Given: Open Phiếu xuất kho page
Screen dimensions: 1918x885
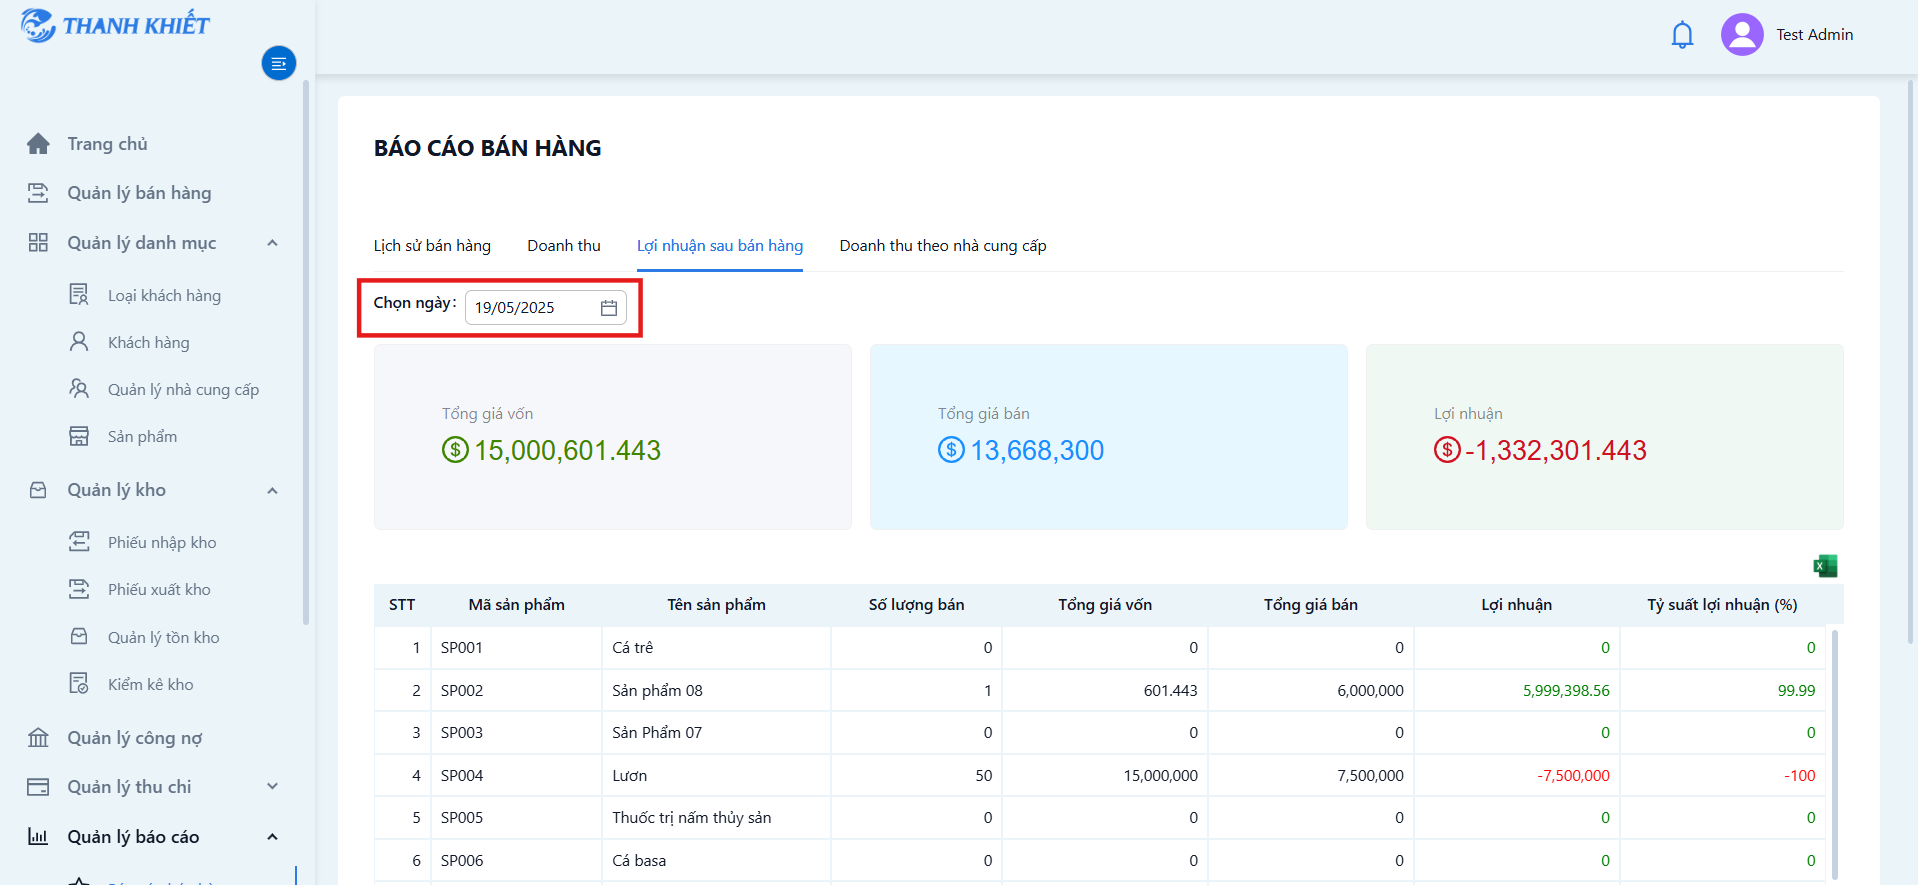Looking at the screenshot, I should (159, 589).
